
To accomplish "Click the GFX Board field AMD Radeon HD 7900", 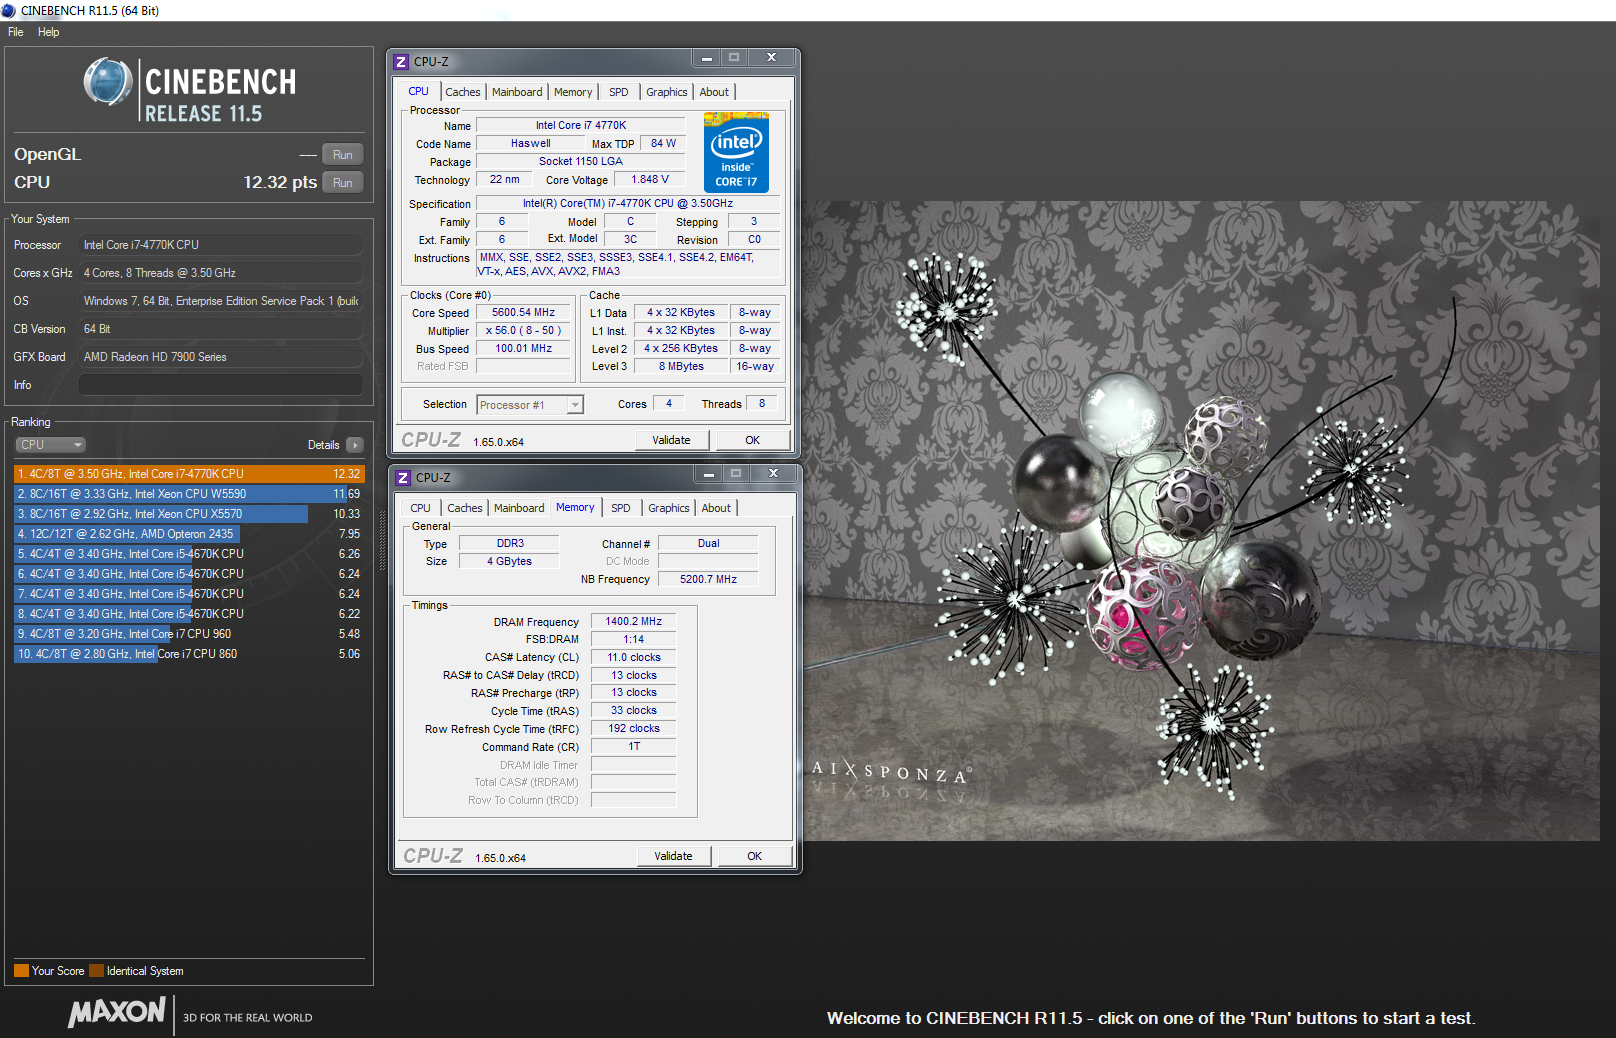I will [220, 357].
